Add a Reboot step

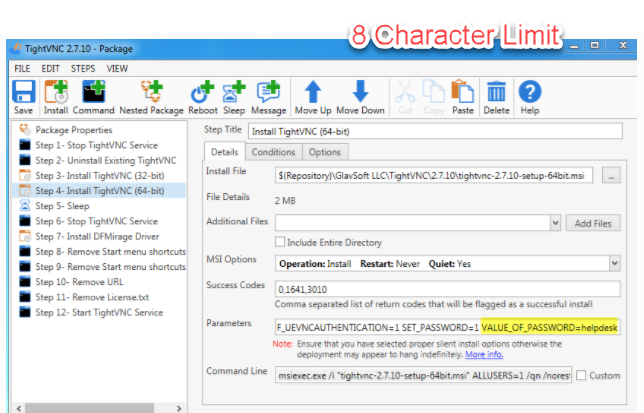pyautogui.click(x=202, y=97)
